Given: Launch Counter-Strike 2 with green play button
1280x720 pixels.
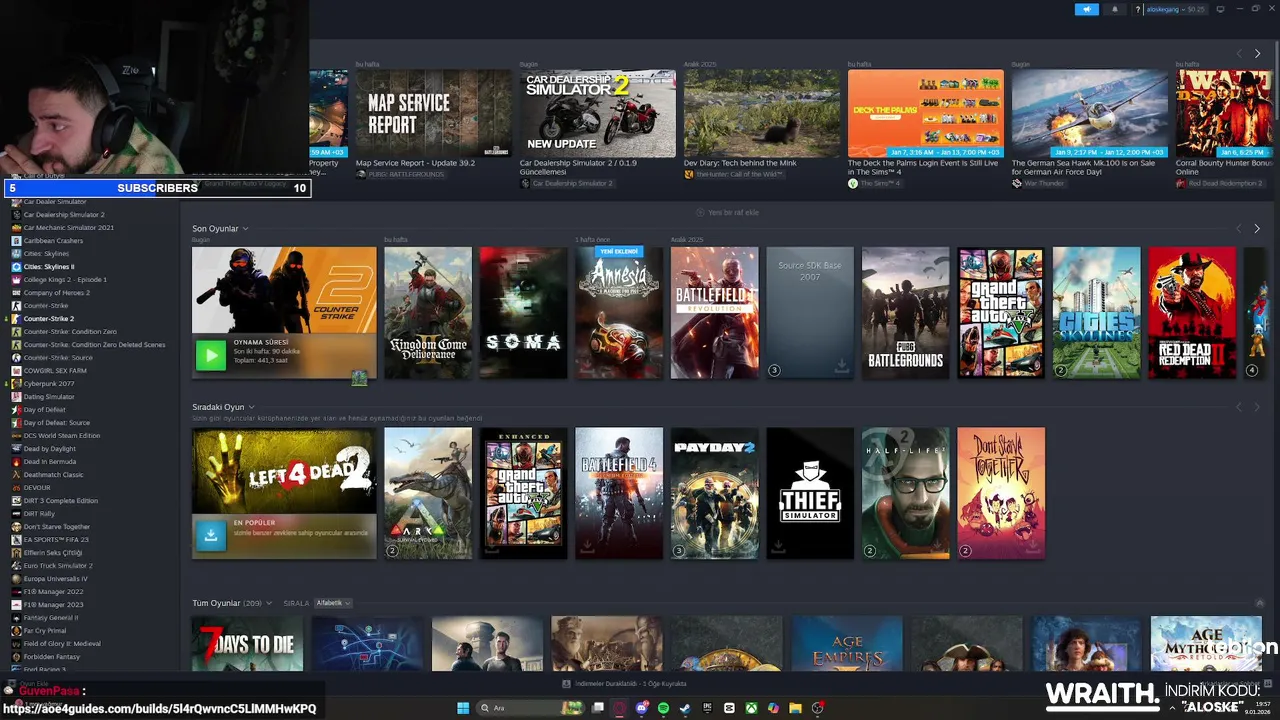Looking at the screenshot, I should pos(210,355).
